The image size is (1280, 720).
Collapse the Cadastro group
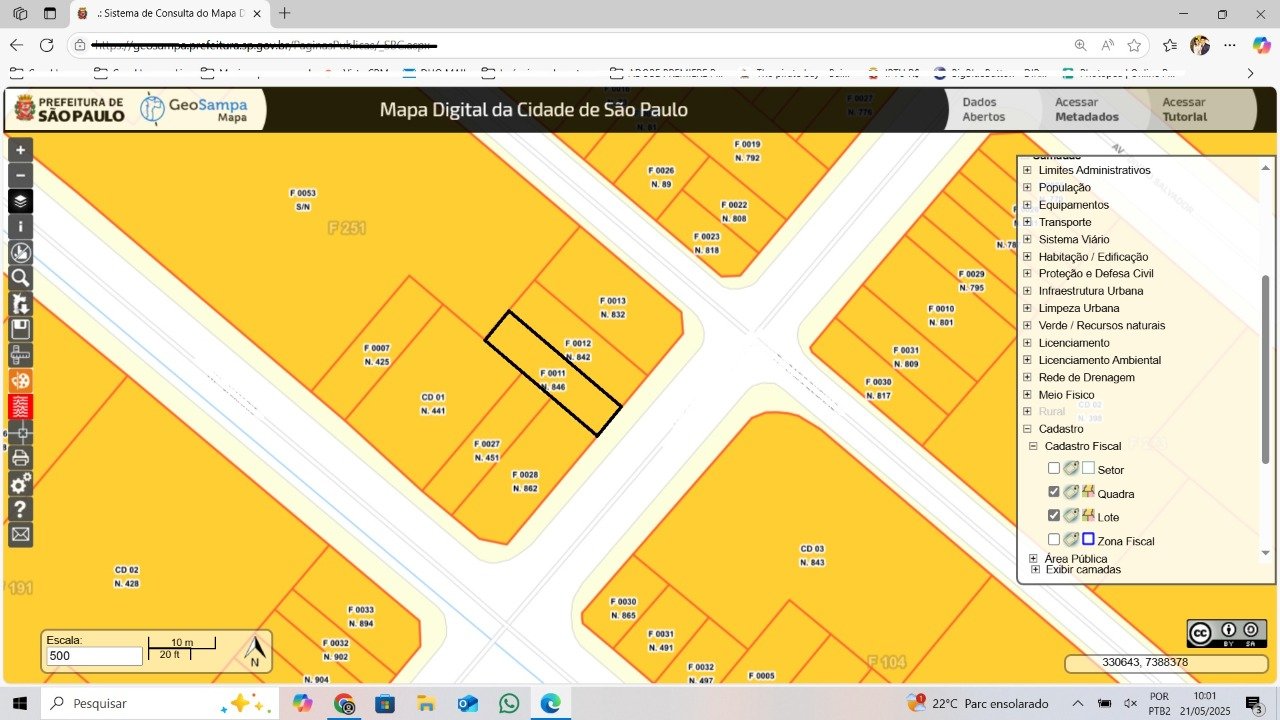[x=1027, y=429]
